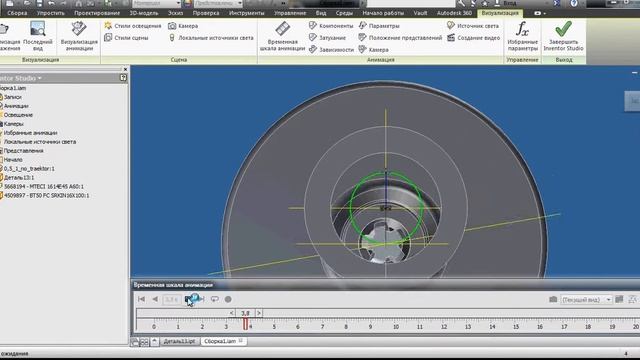
Task: Open Визуализация анимации tool
Action: [79, 37]
